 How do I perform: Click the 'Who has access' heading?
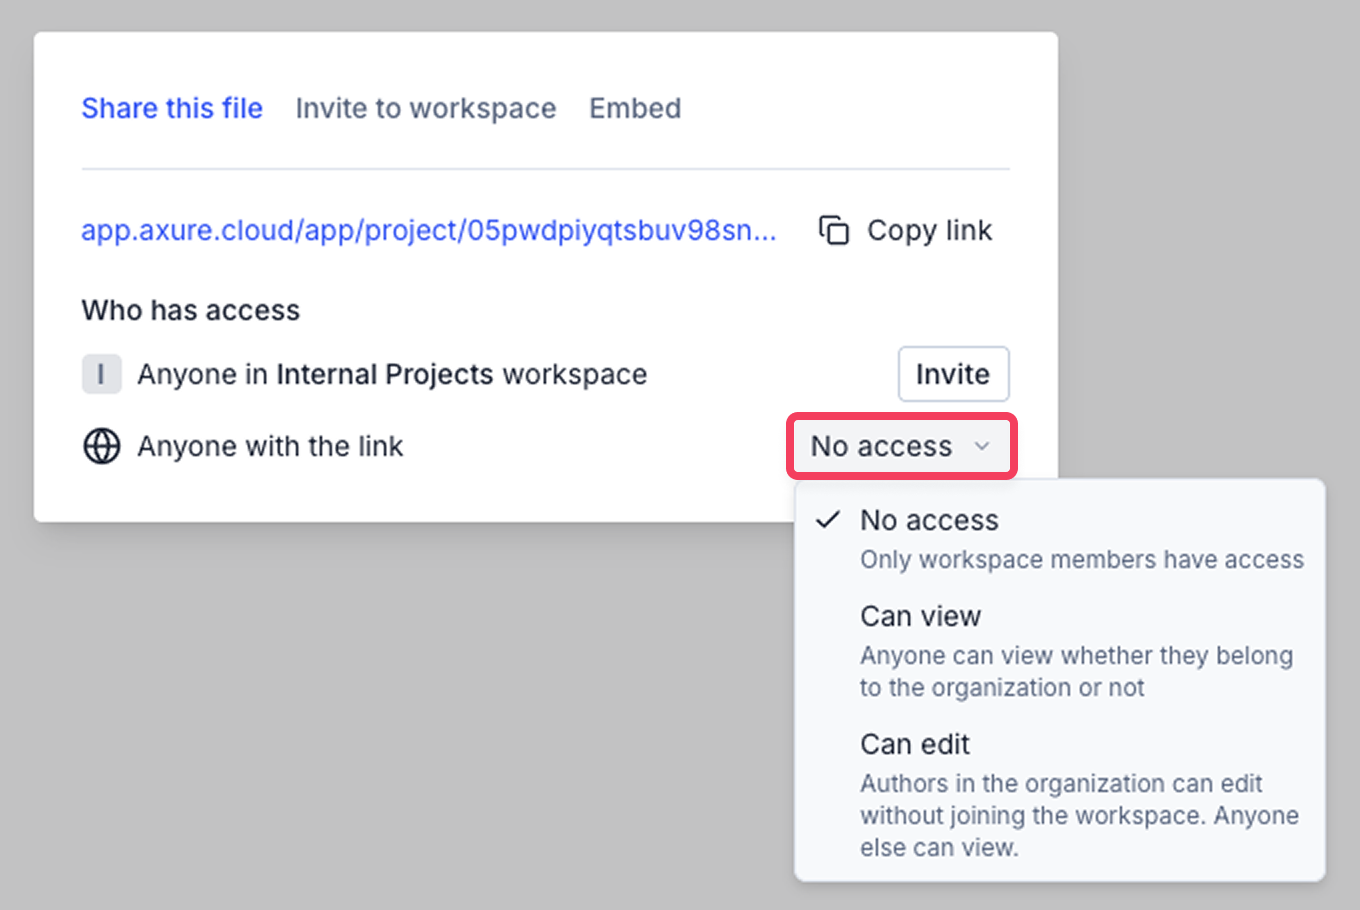(190, 310)
